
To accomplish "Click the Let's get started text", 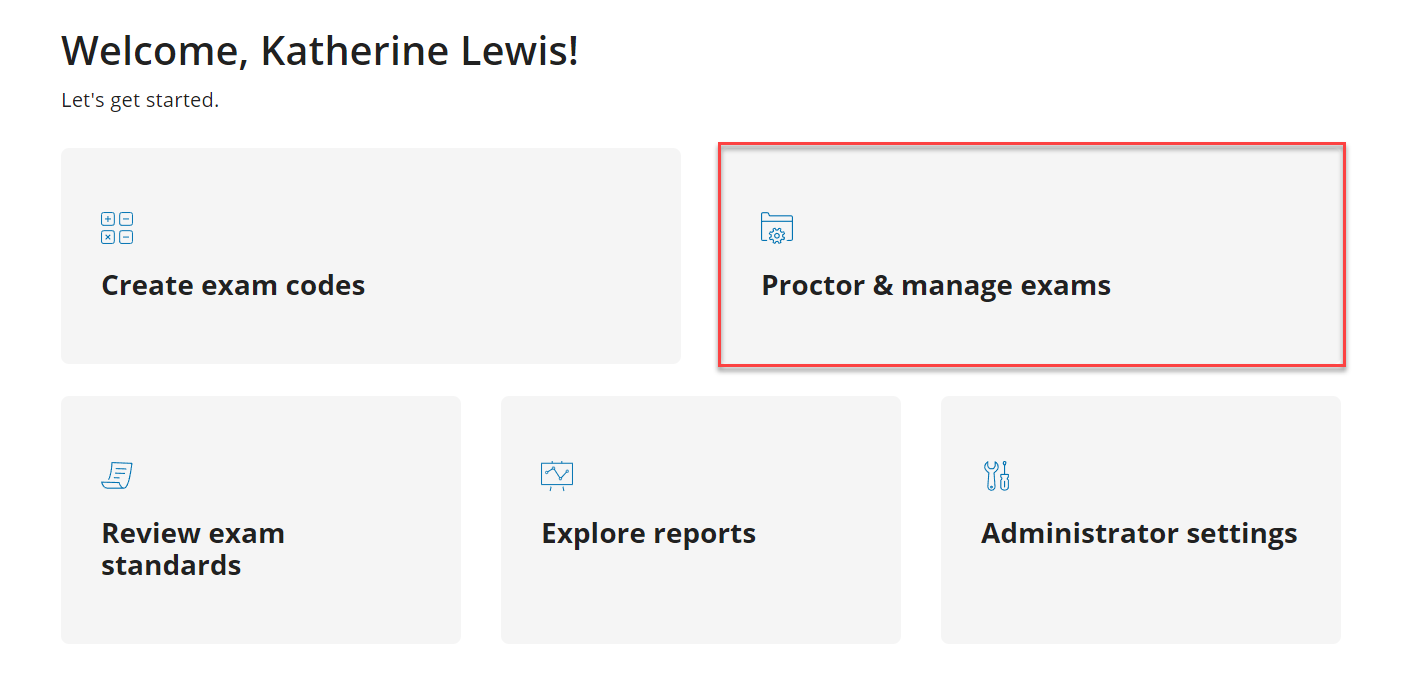I will (x=140, y=99).
